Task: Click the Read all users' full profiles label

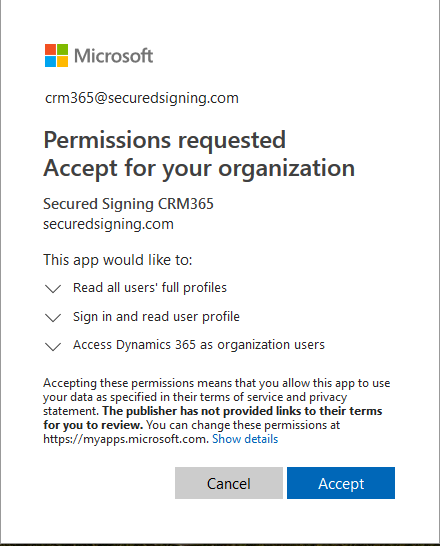Action: click(150, 288)
